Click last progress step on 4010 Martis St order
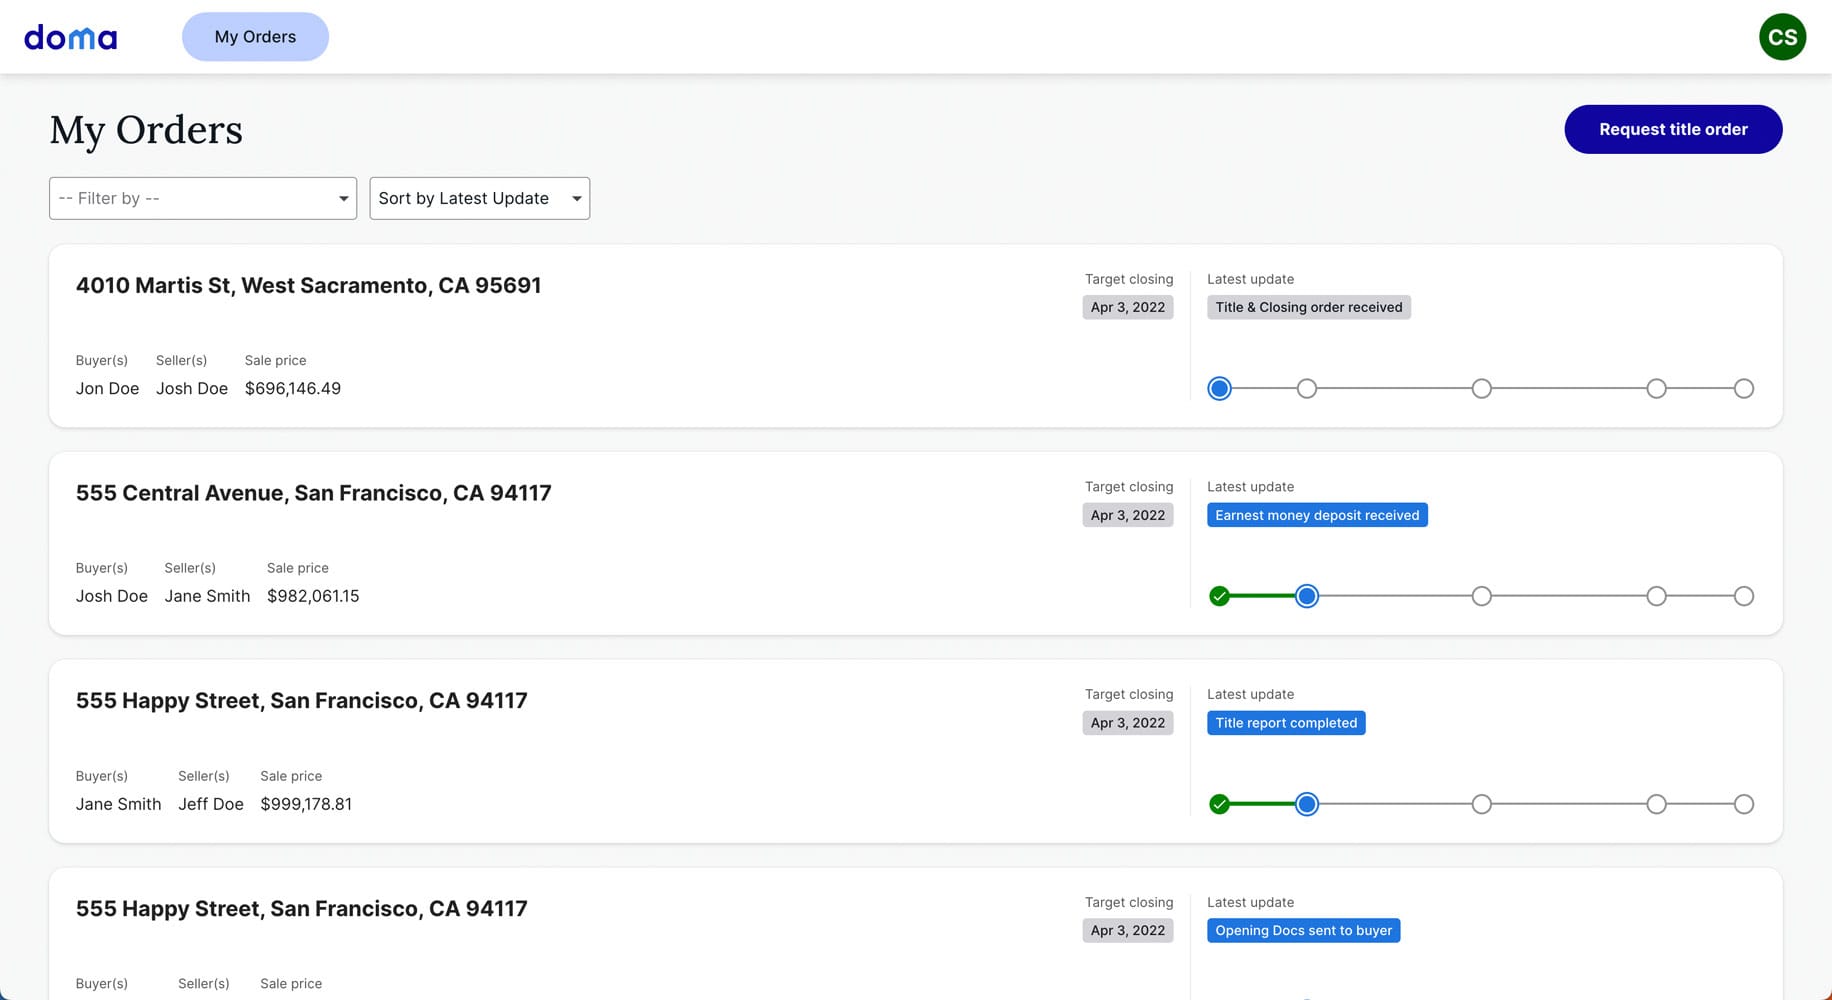This screenshot has height=1000, width=1832. click(1743, 388)
